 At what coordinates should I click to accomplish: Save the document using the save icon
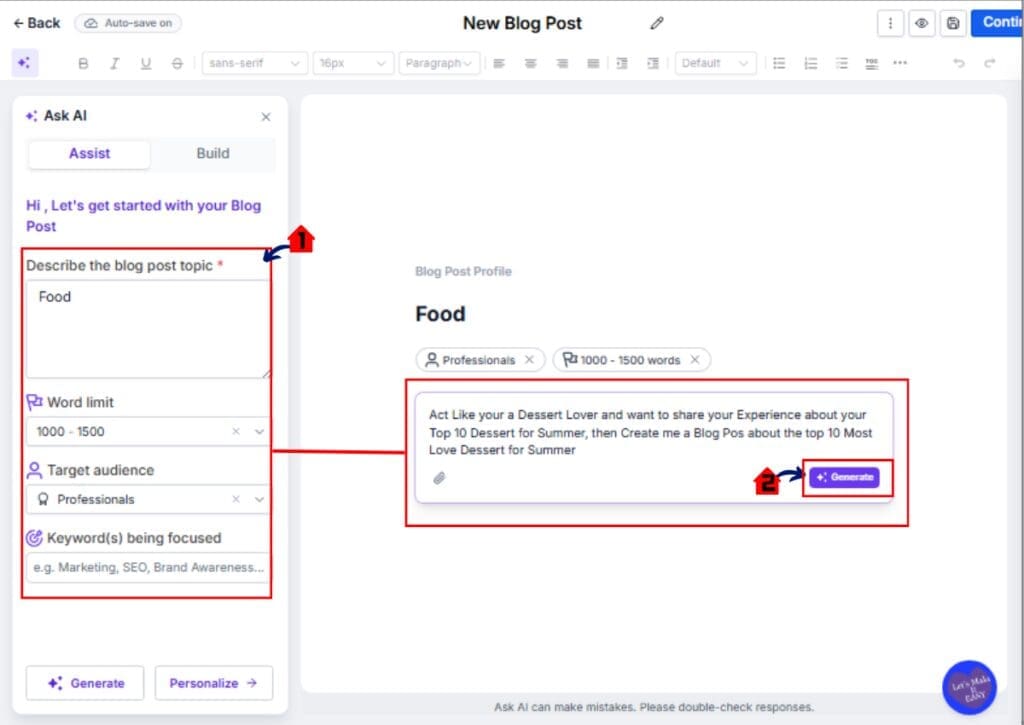point(952,22)
